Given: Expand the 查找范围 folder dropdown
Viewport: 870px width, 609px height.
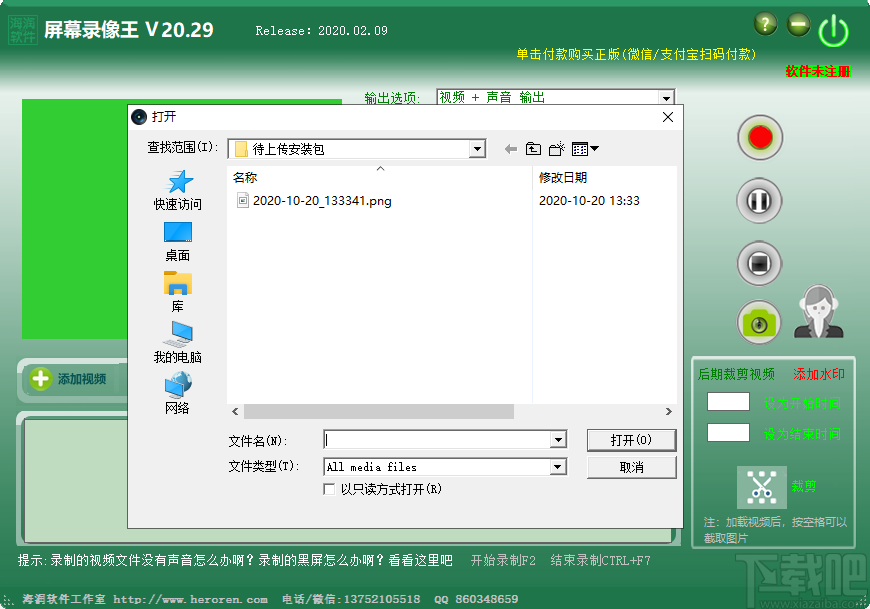Looking at the screenshot, I should click(477, 149).
